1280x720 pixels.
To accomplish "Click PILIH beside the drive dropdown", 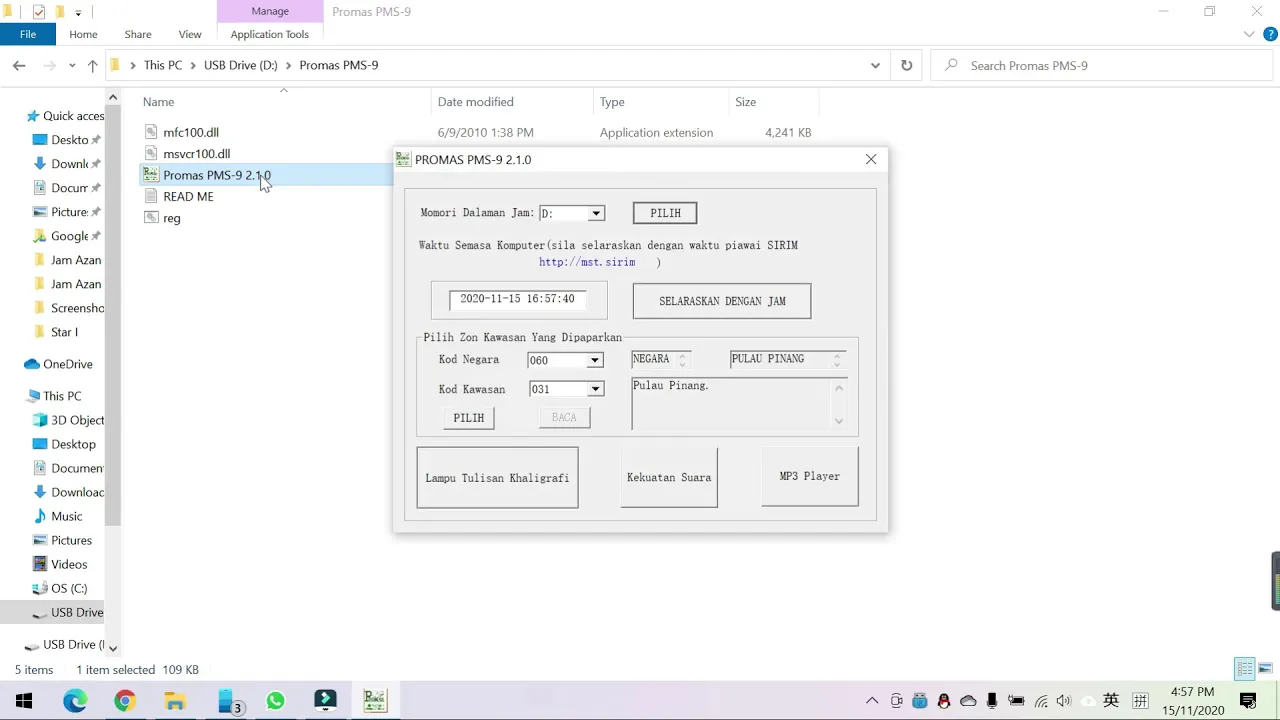I will pos(665,213).
